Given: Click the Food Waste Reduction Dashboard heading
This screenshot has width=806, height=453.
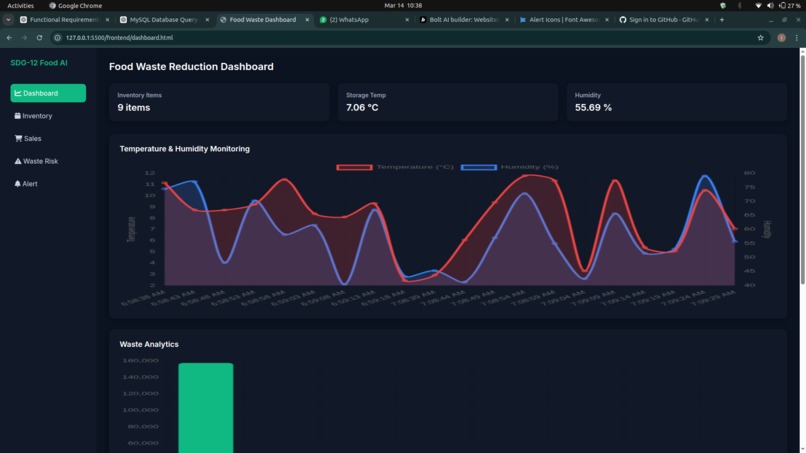Looking at the screenshot, I should [191, 66].
